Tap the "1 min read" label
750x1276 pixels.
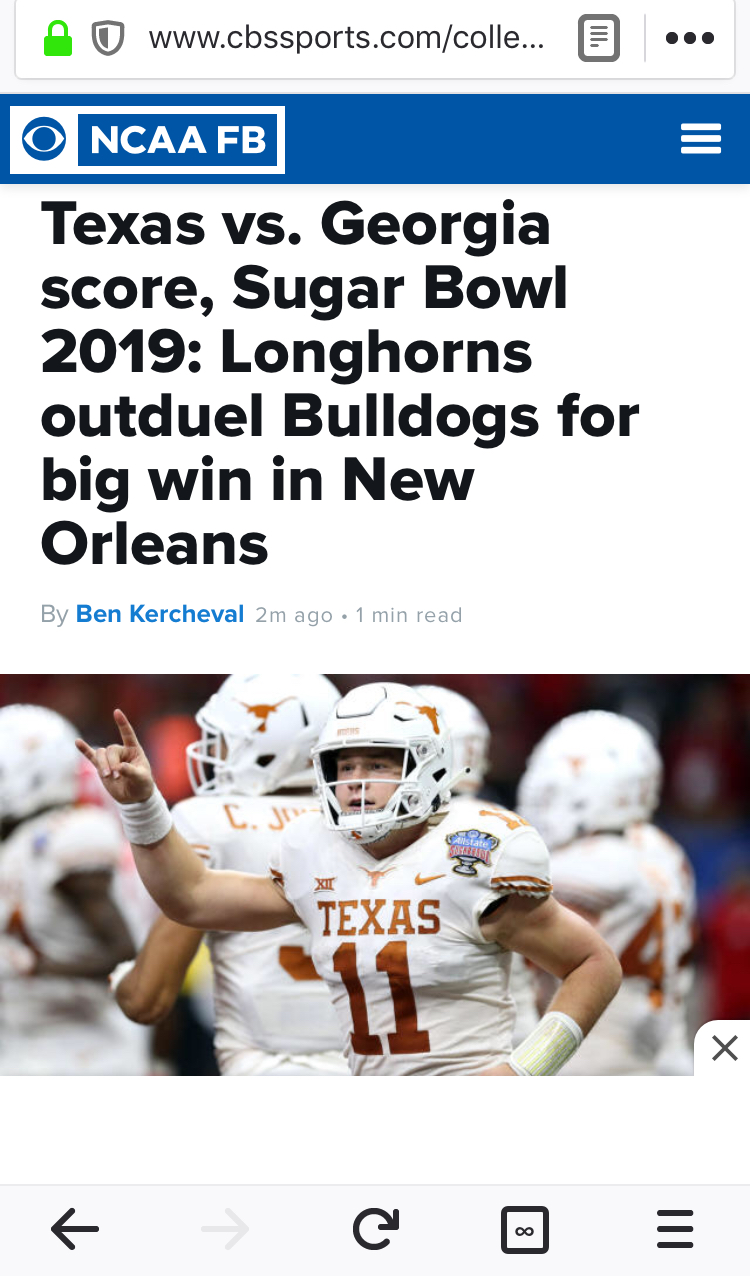pos(409,615)
